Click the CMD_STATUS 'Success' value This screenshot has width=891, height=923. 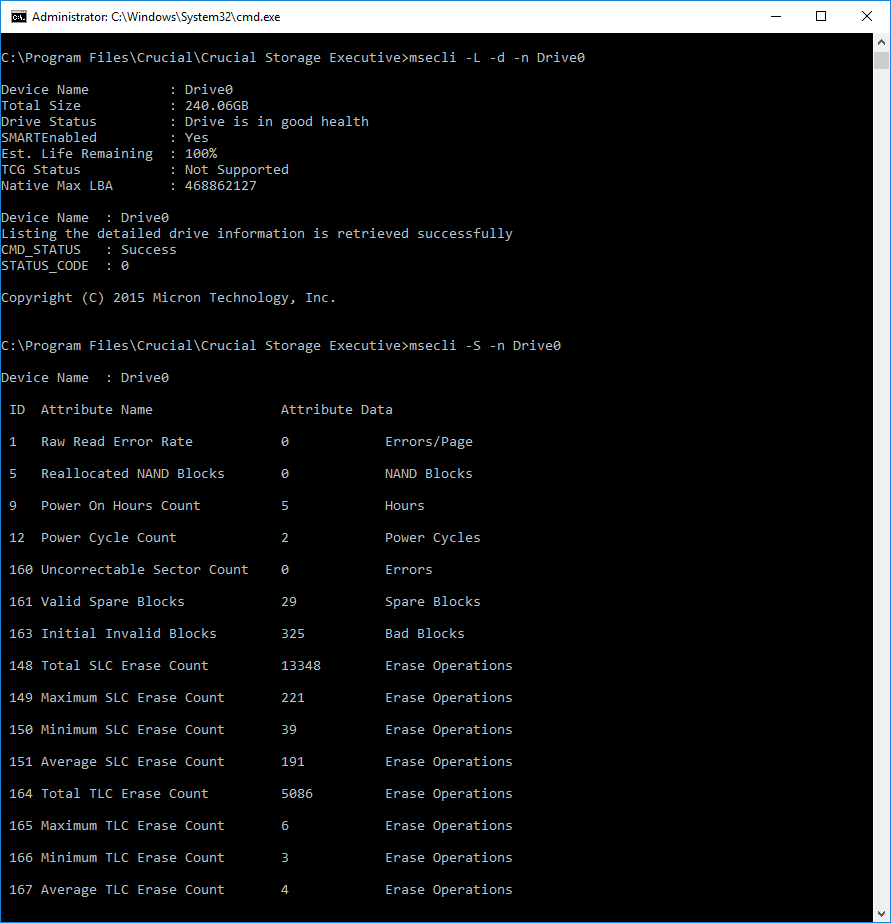[148, 250]
